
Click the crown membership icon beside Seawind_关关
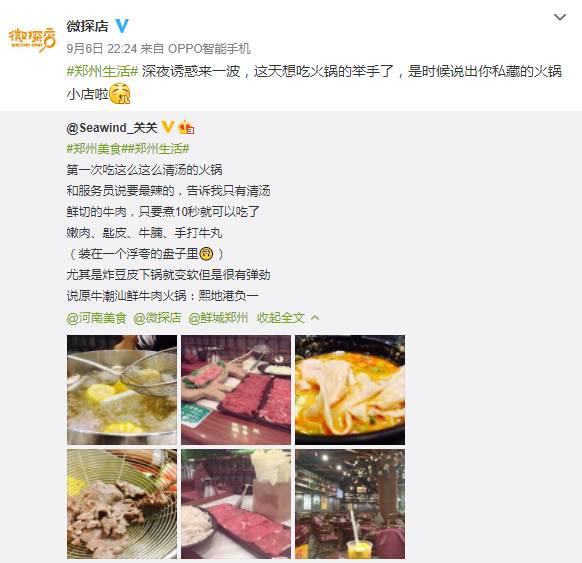186,127
